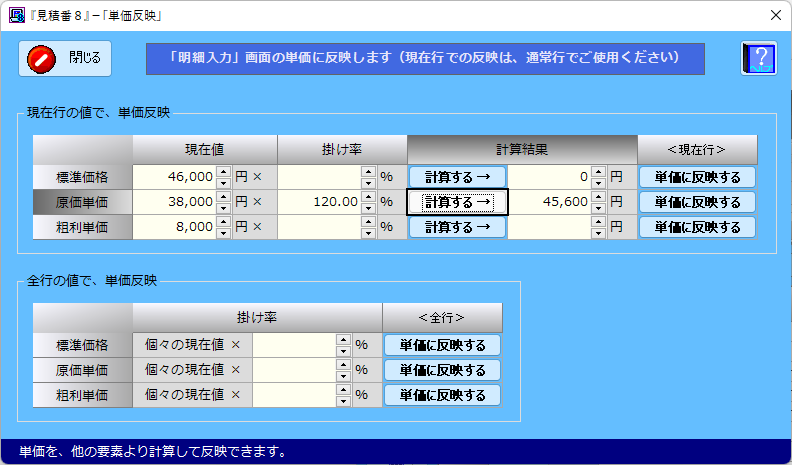Apply all-rows 粗利単価 with 単価に反映する
The height and width of the screenshot is (465, 792).
pyautogui.click(x=442, y=395)
